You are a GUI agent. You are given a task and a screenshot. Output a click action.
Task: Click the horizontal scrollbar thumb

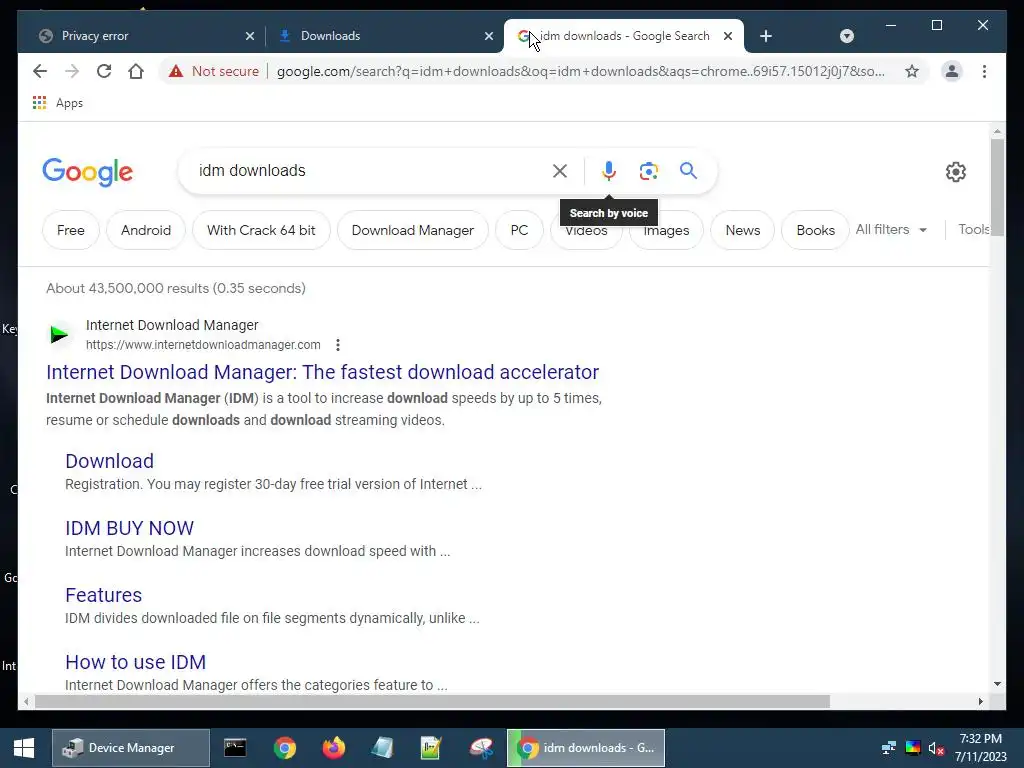click(432, 701)
